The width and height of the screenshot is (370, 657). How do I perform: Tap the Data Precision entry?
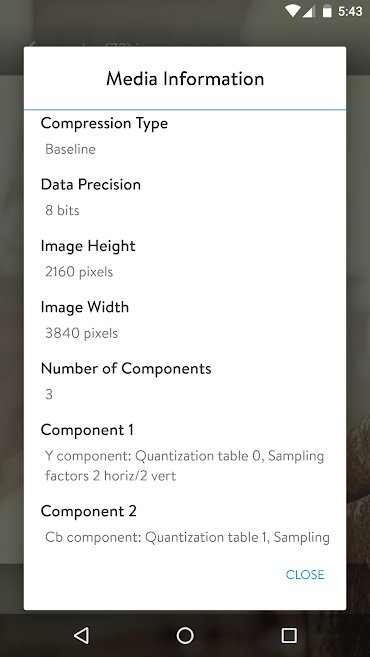pyautogui.click(x=185, y=197)
